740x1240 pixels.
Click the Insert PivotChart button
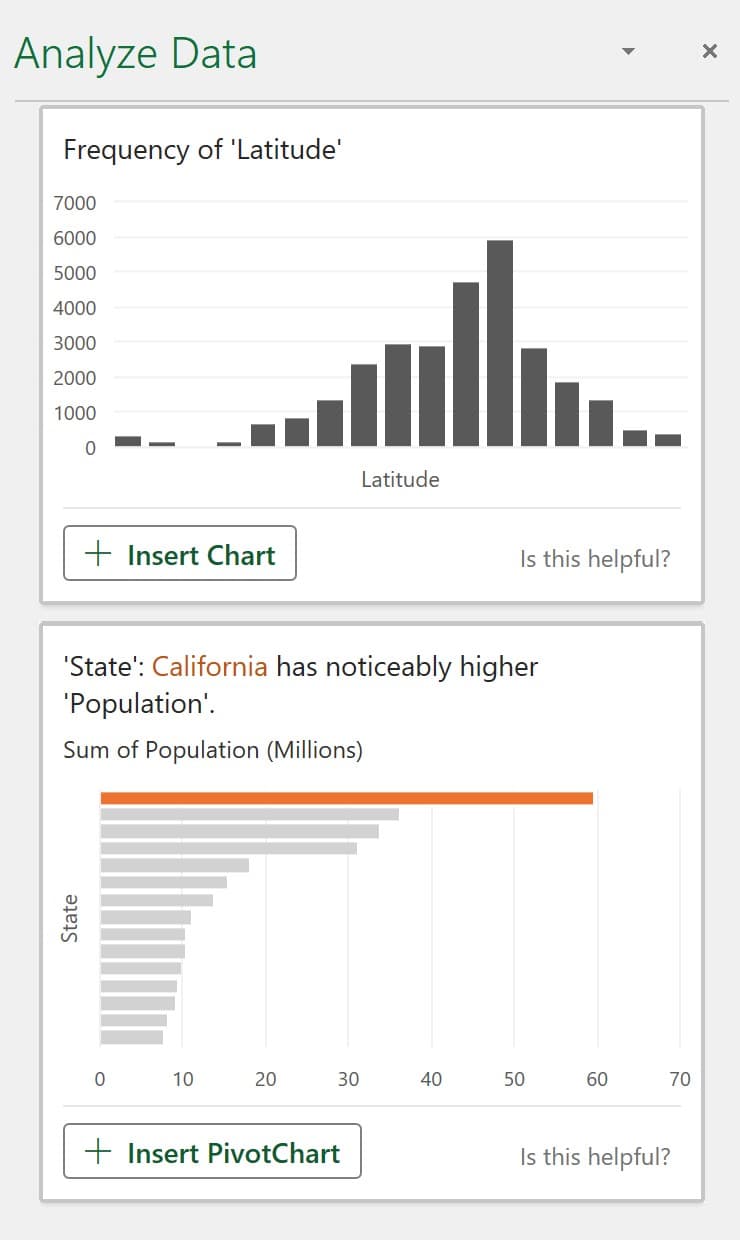tap(212, 1151)
